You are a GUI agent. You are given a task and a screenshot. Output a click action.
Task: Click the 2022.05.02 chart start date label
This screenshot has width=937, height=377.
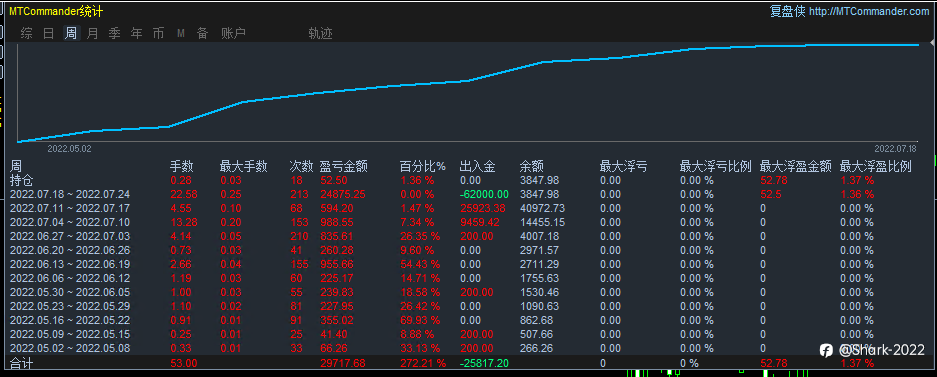point(69,148)
